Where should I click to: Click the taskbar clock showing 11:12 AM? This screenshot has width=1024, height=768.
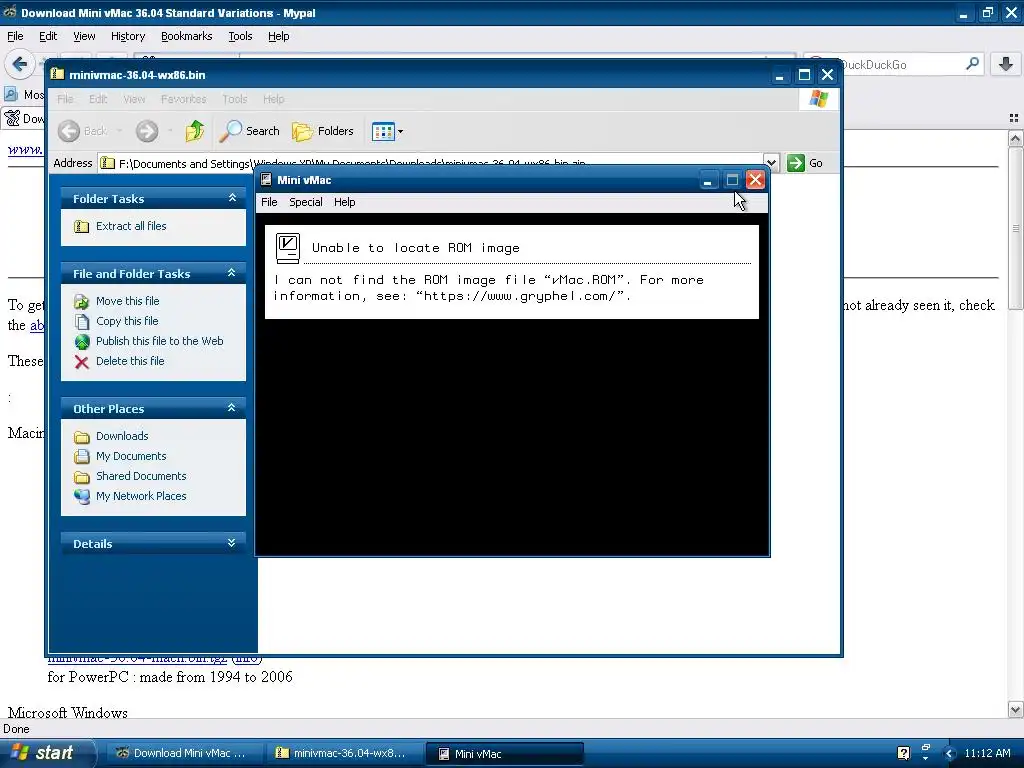[x=987, y=754]
